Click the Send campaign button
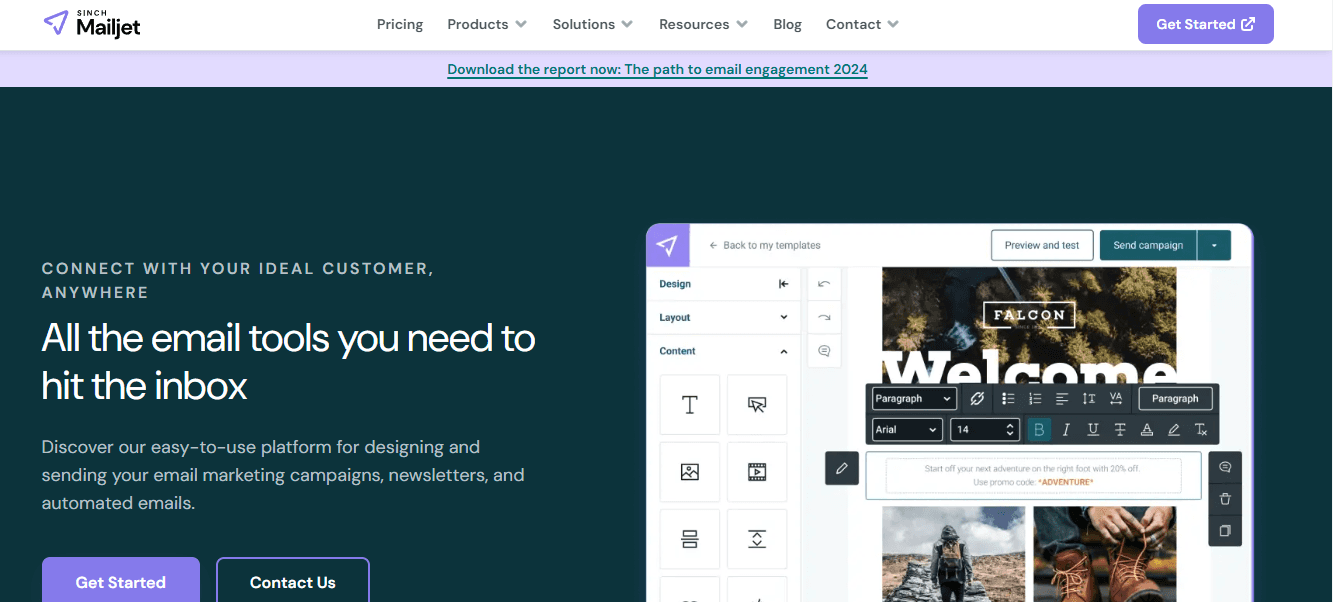 coord(1148,245)
